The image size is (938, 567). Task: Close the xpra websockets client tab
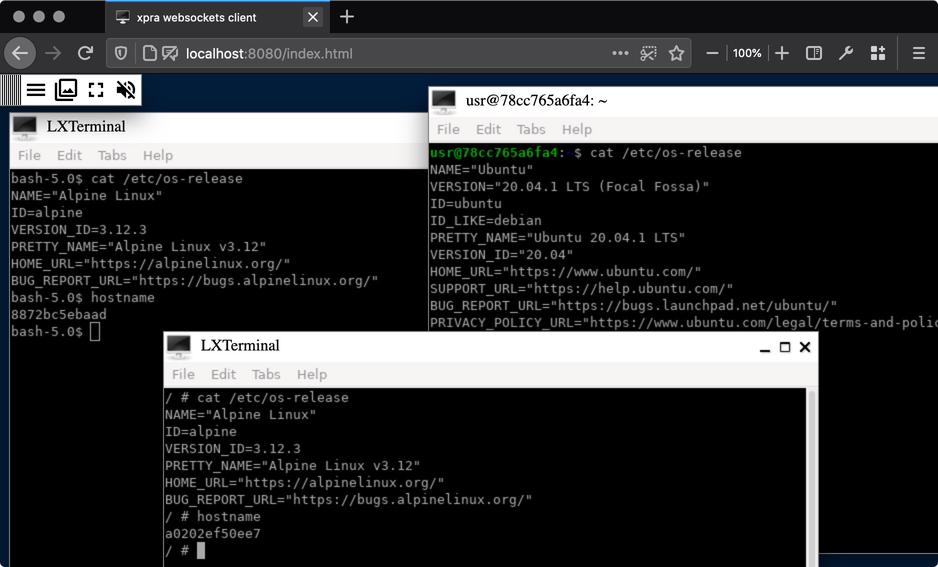[x=312, y=17]
